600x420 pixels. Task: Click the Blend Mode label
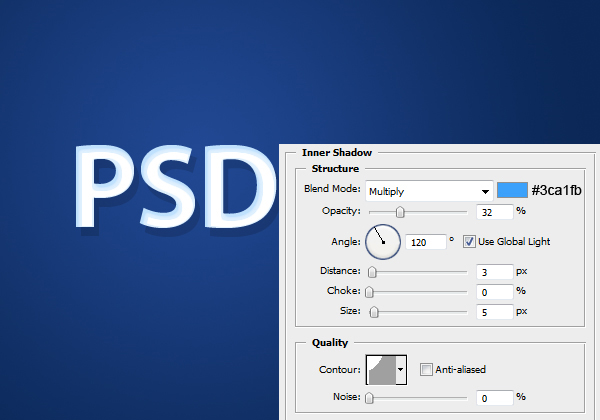click(x=332, y=189)
